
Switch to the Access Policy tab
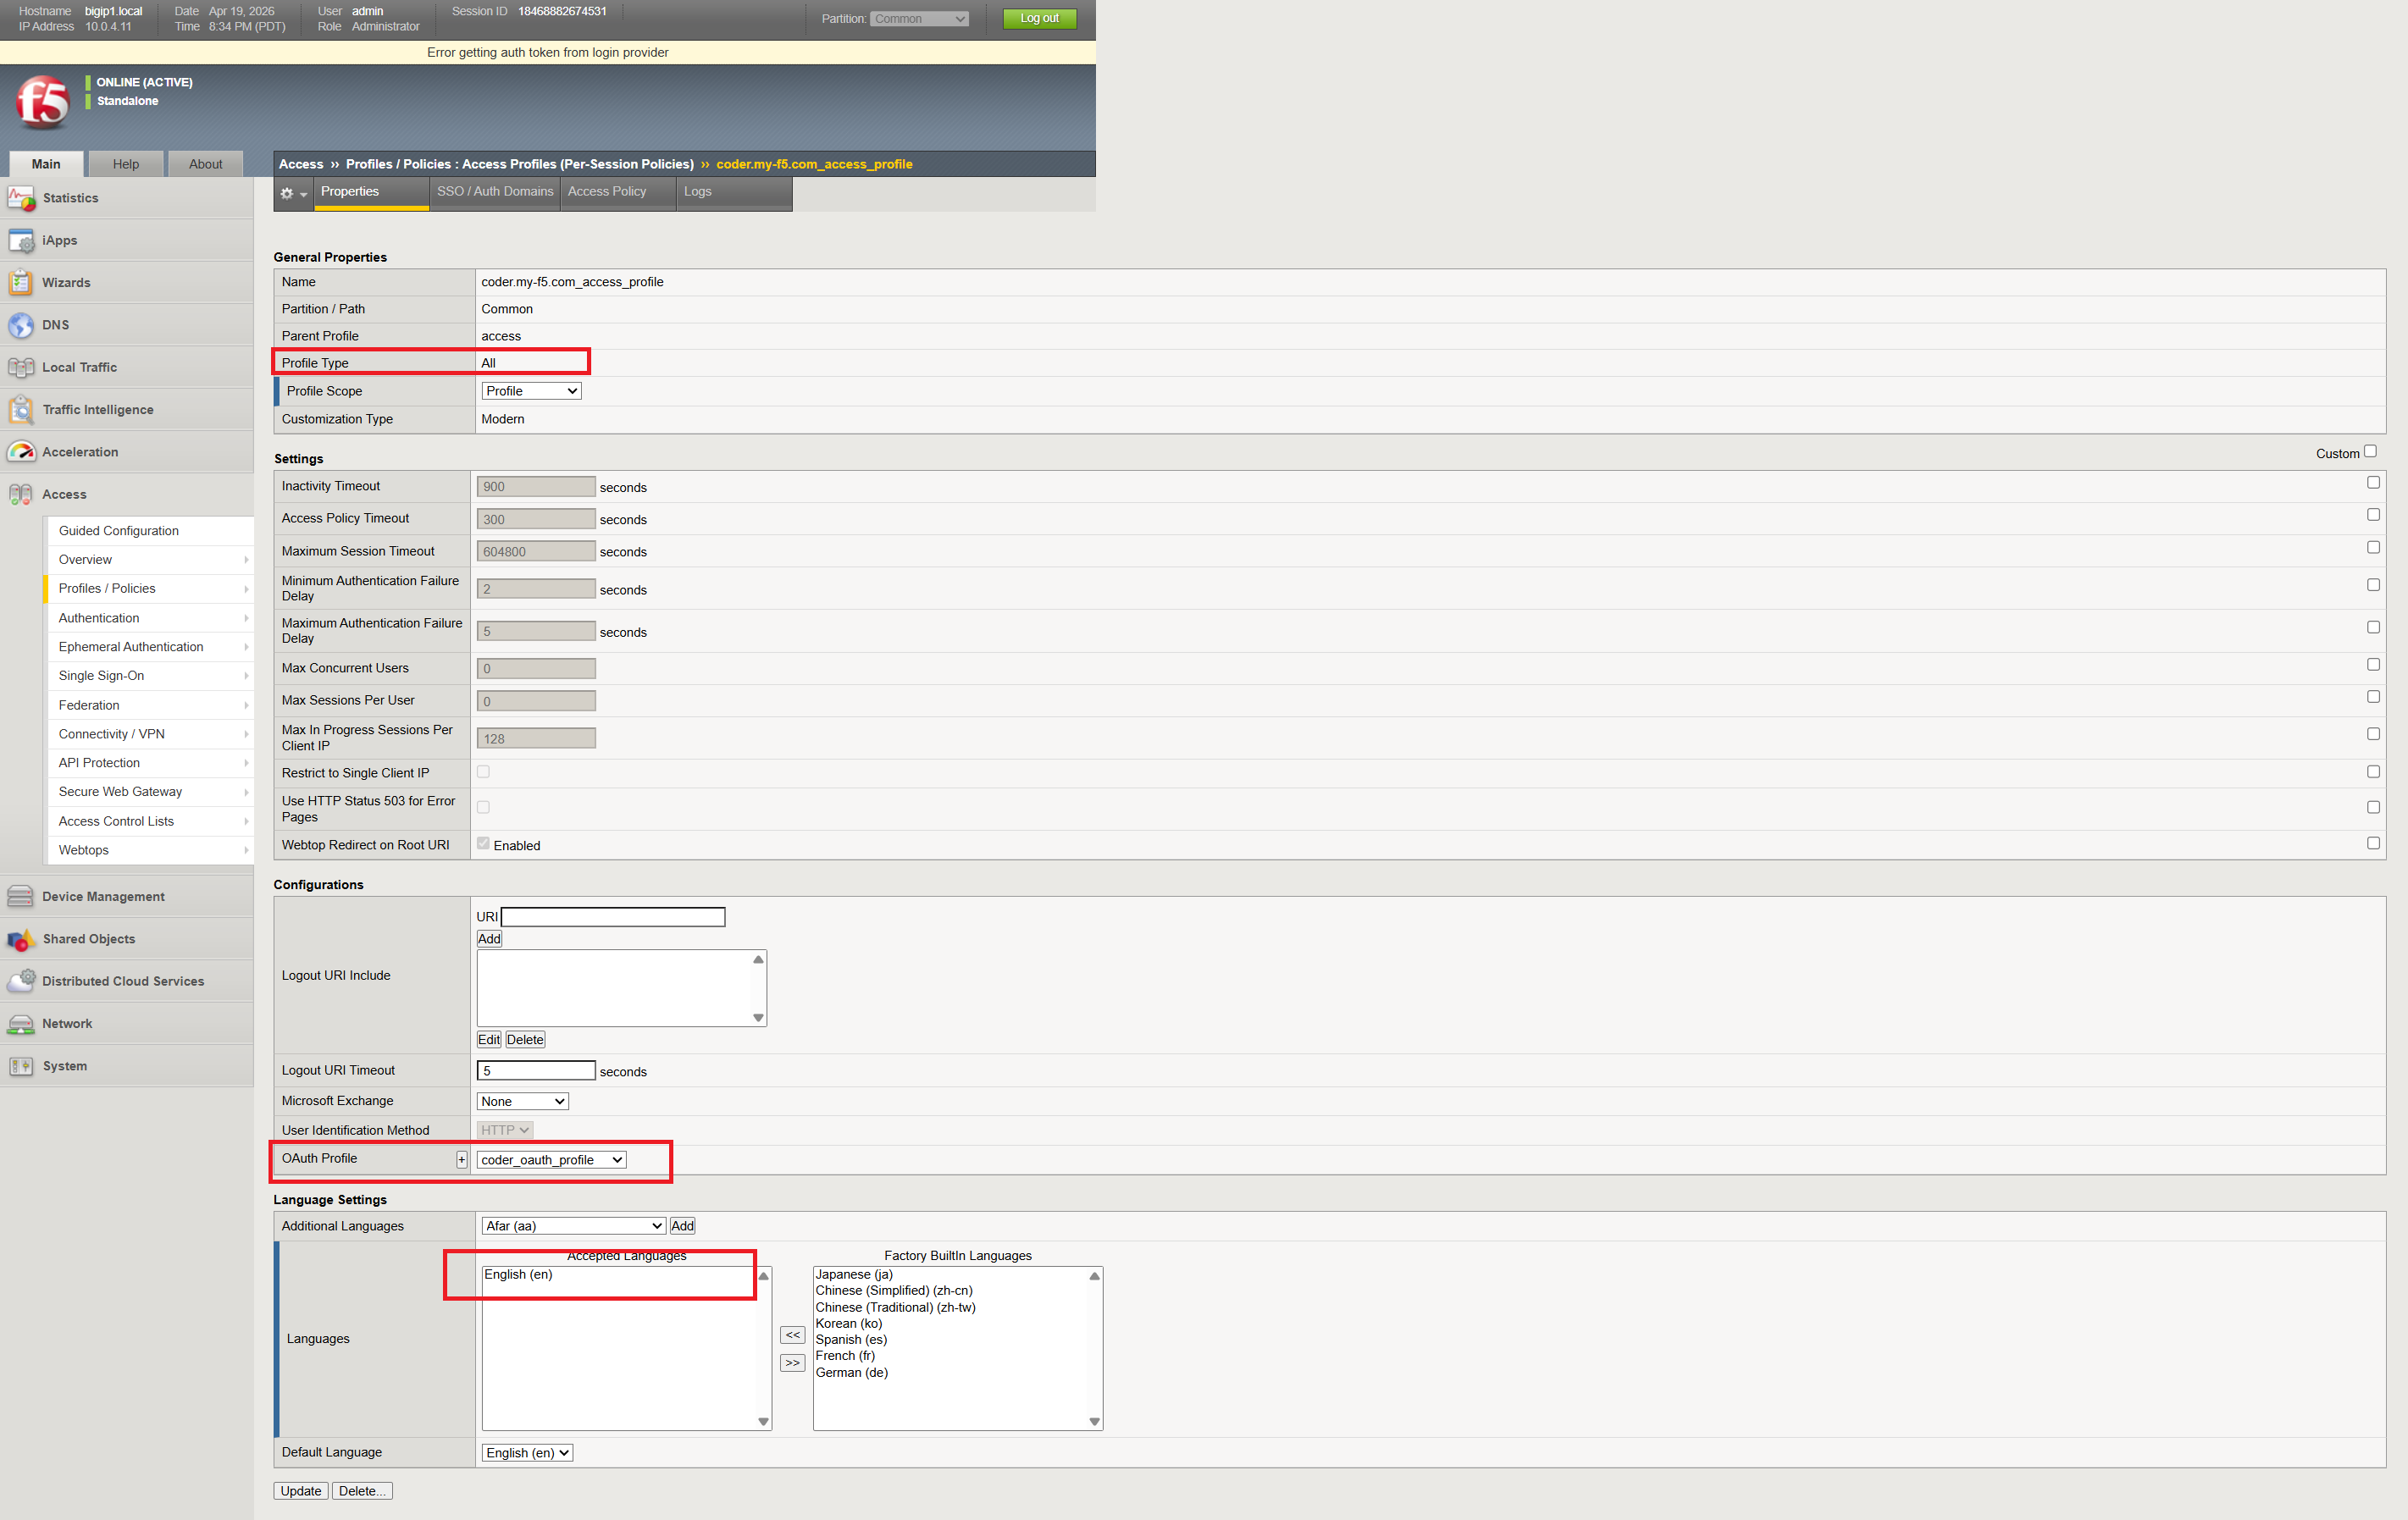tap(607, 192)
